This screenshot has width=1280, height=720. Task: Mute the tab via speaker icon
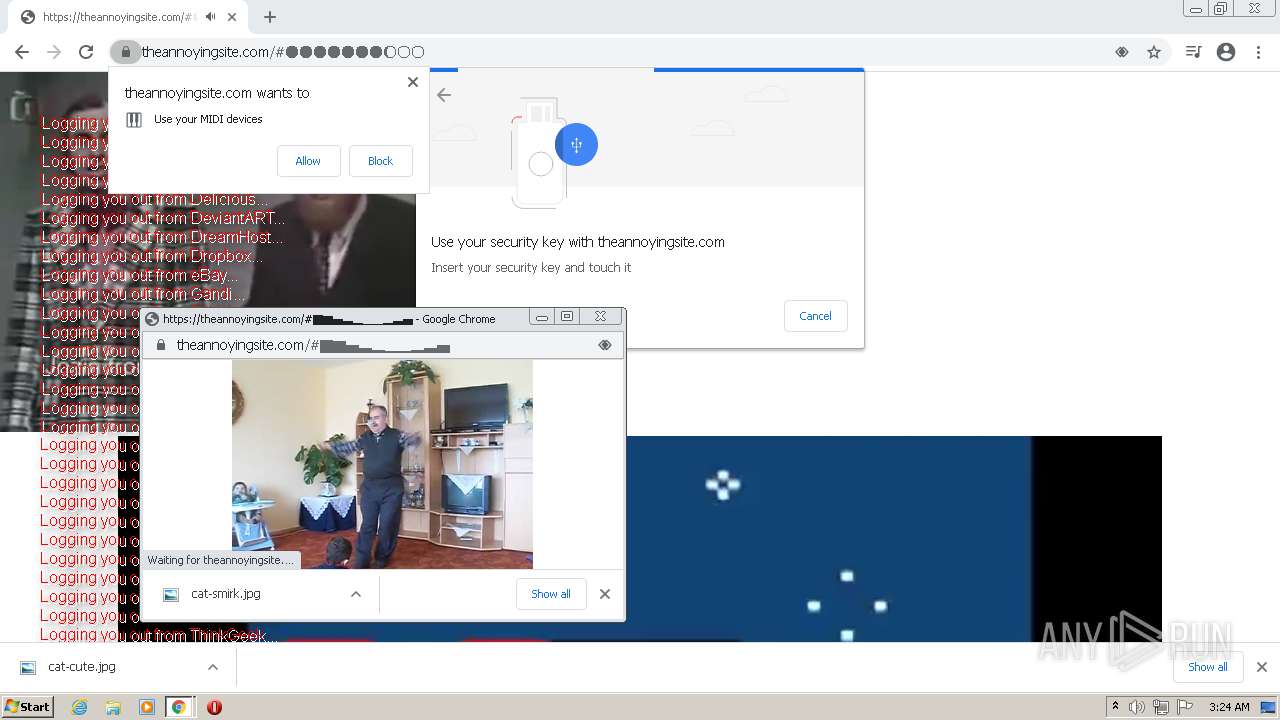pos(211,17)
